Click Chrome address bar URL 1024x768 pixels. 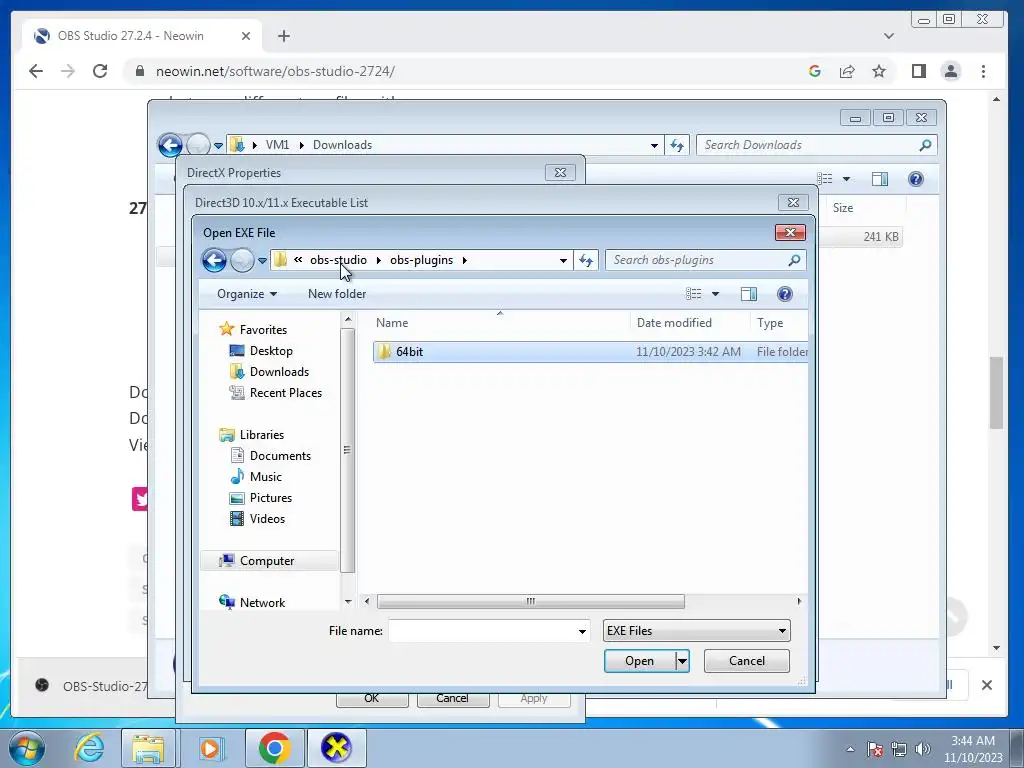(x=275, y=71)
